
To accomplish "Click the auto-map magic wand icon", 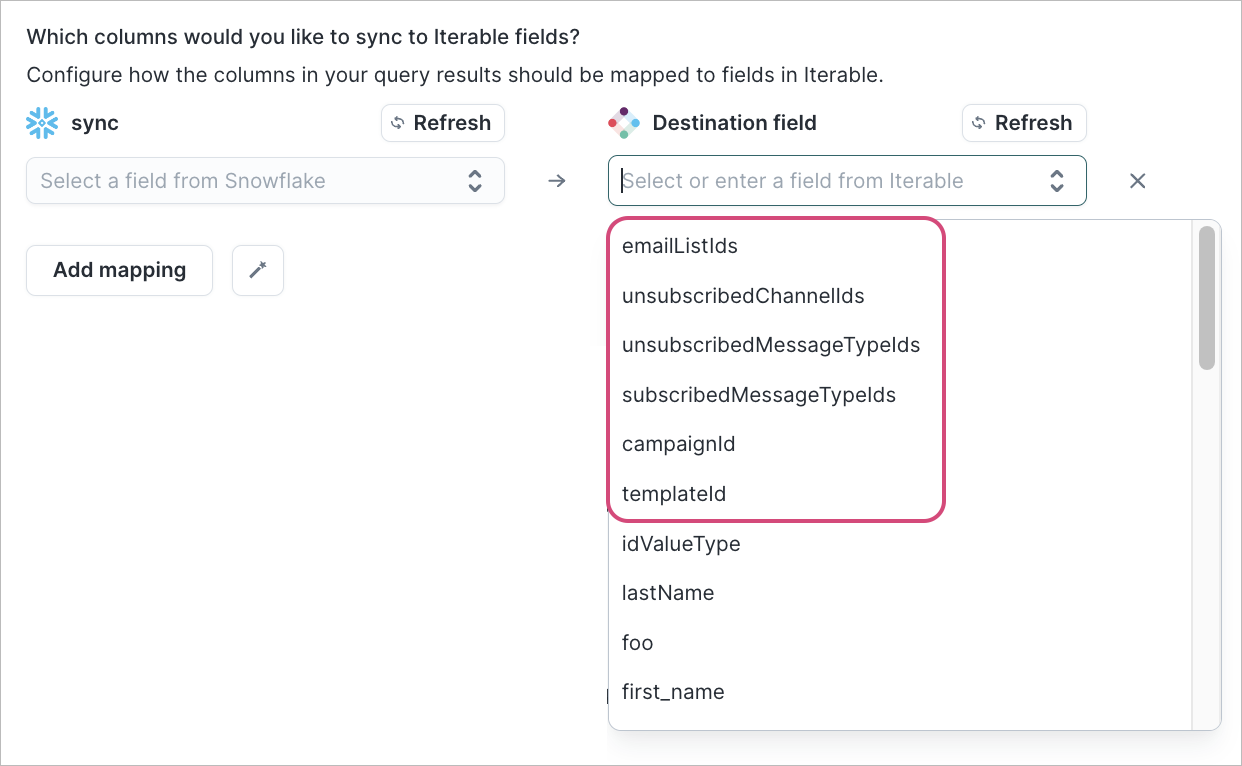I will pos(257,270).
